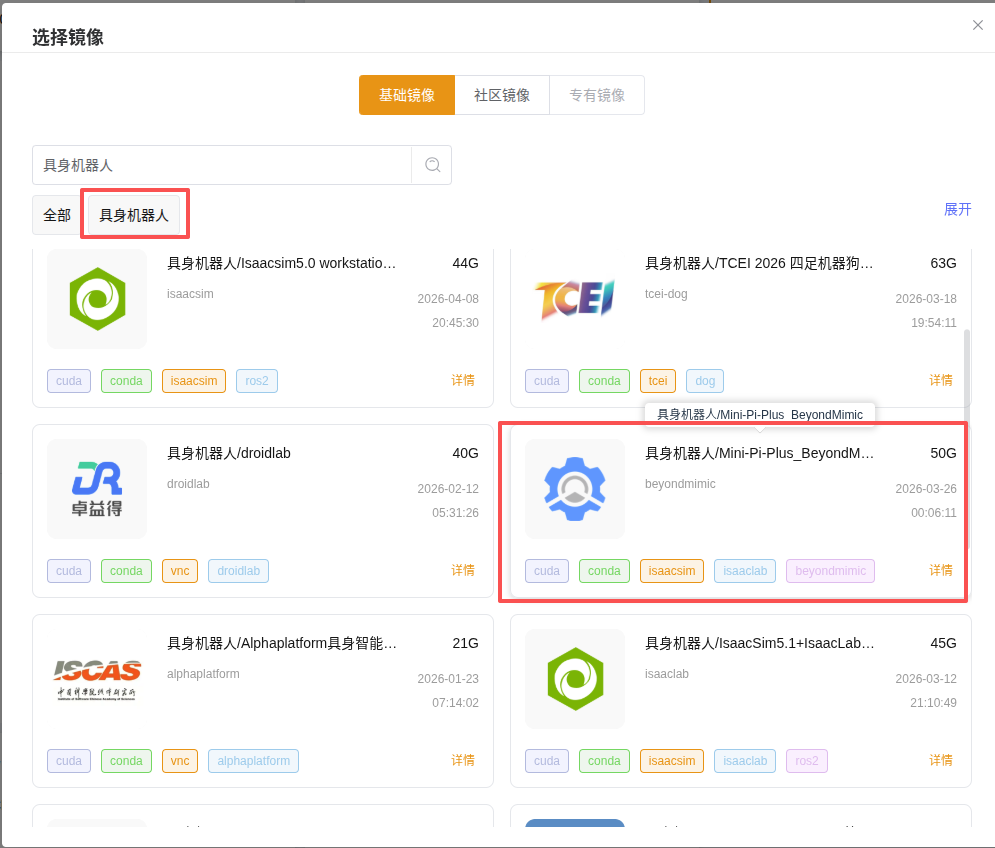This screenshot has height=848, width=995.
Task: Open 详情 for the Alphaplatform image
Action: [x=463, y=760]
